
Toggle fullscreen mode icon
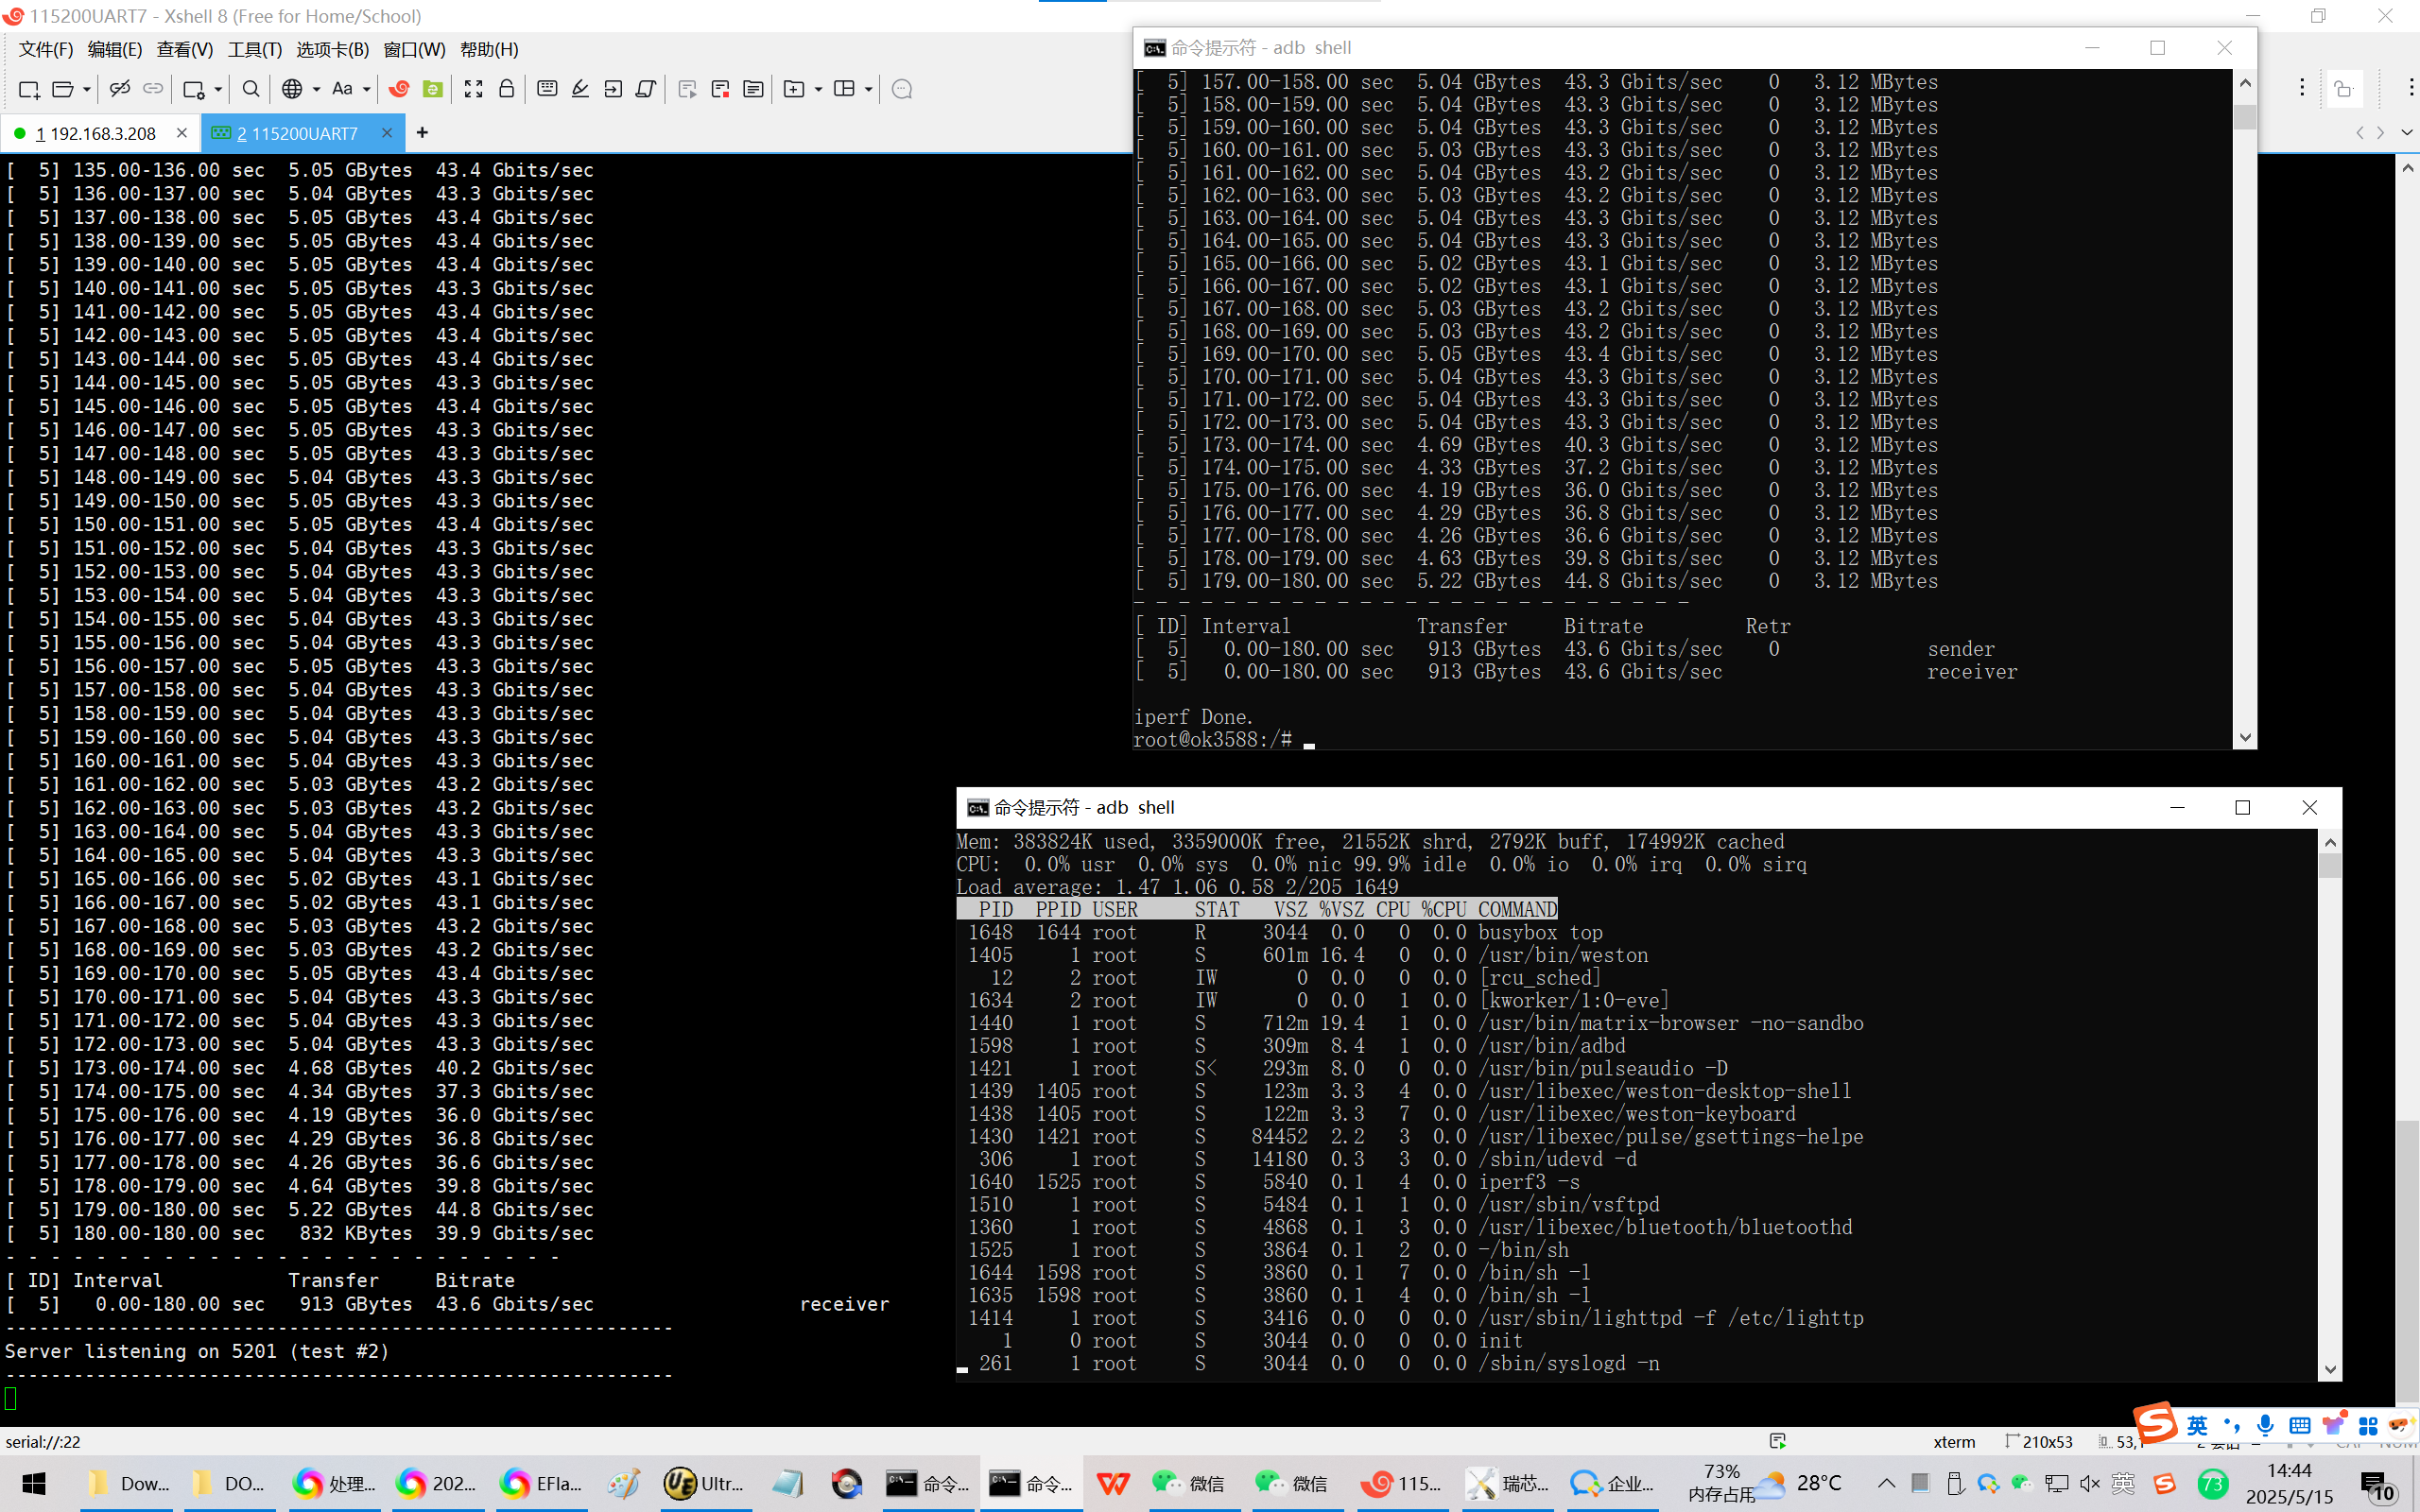coord(474,89)
